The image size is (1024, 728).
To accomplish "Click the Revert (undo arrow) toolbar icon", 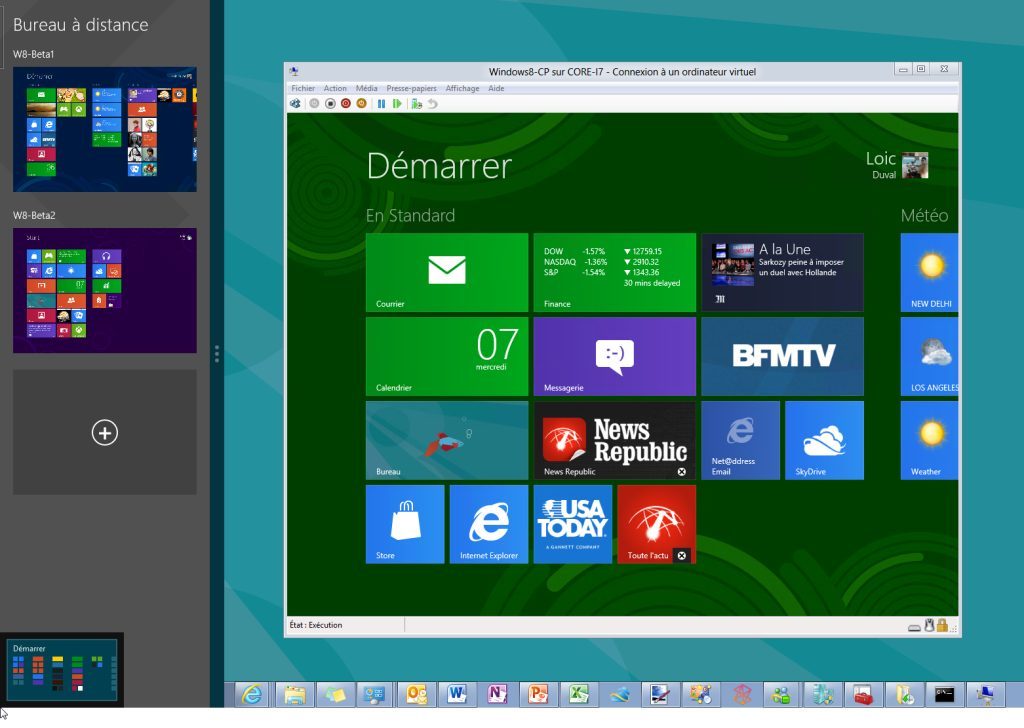I will [x=432, y=103].
